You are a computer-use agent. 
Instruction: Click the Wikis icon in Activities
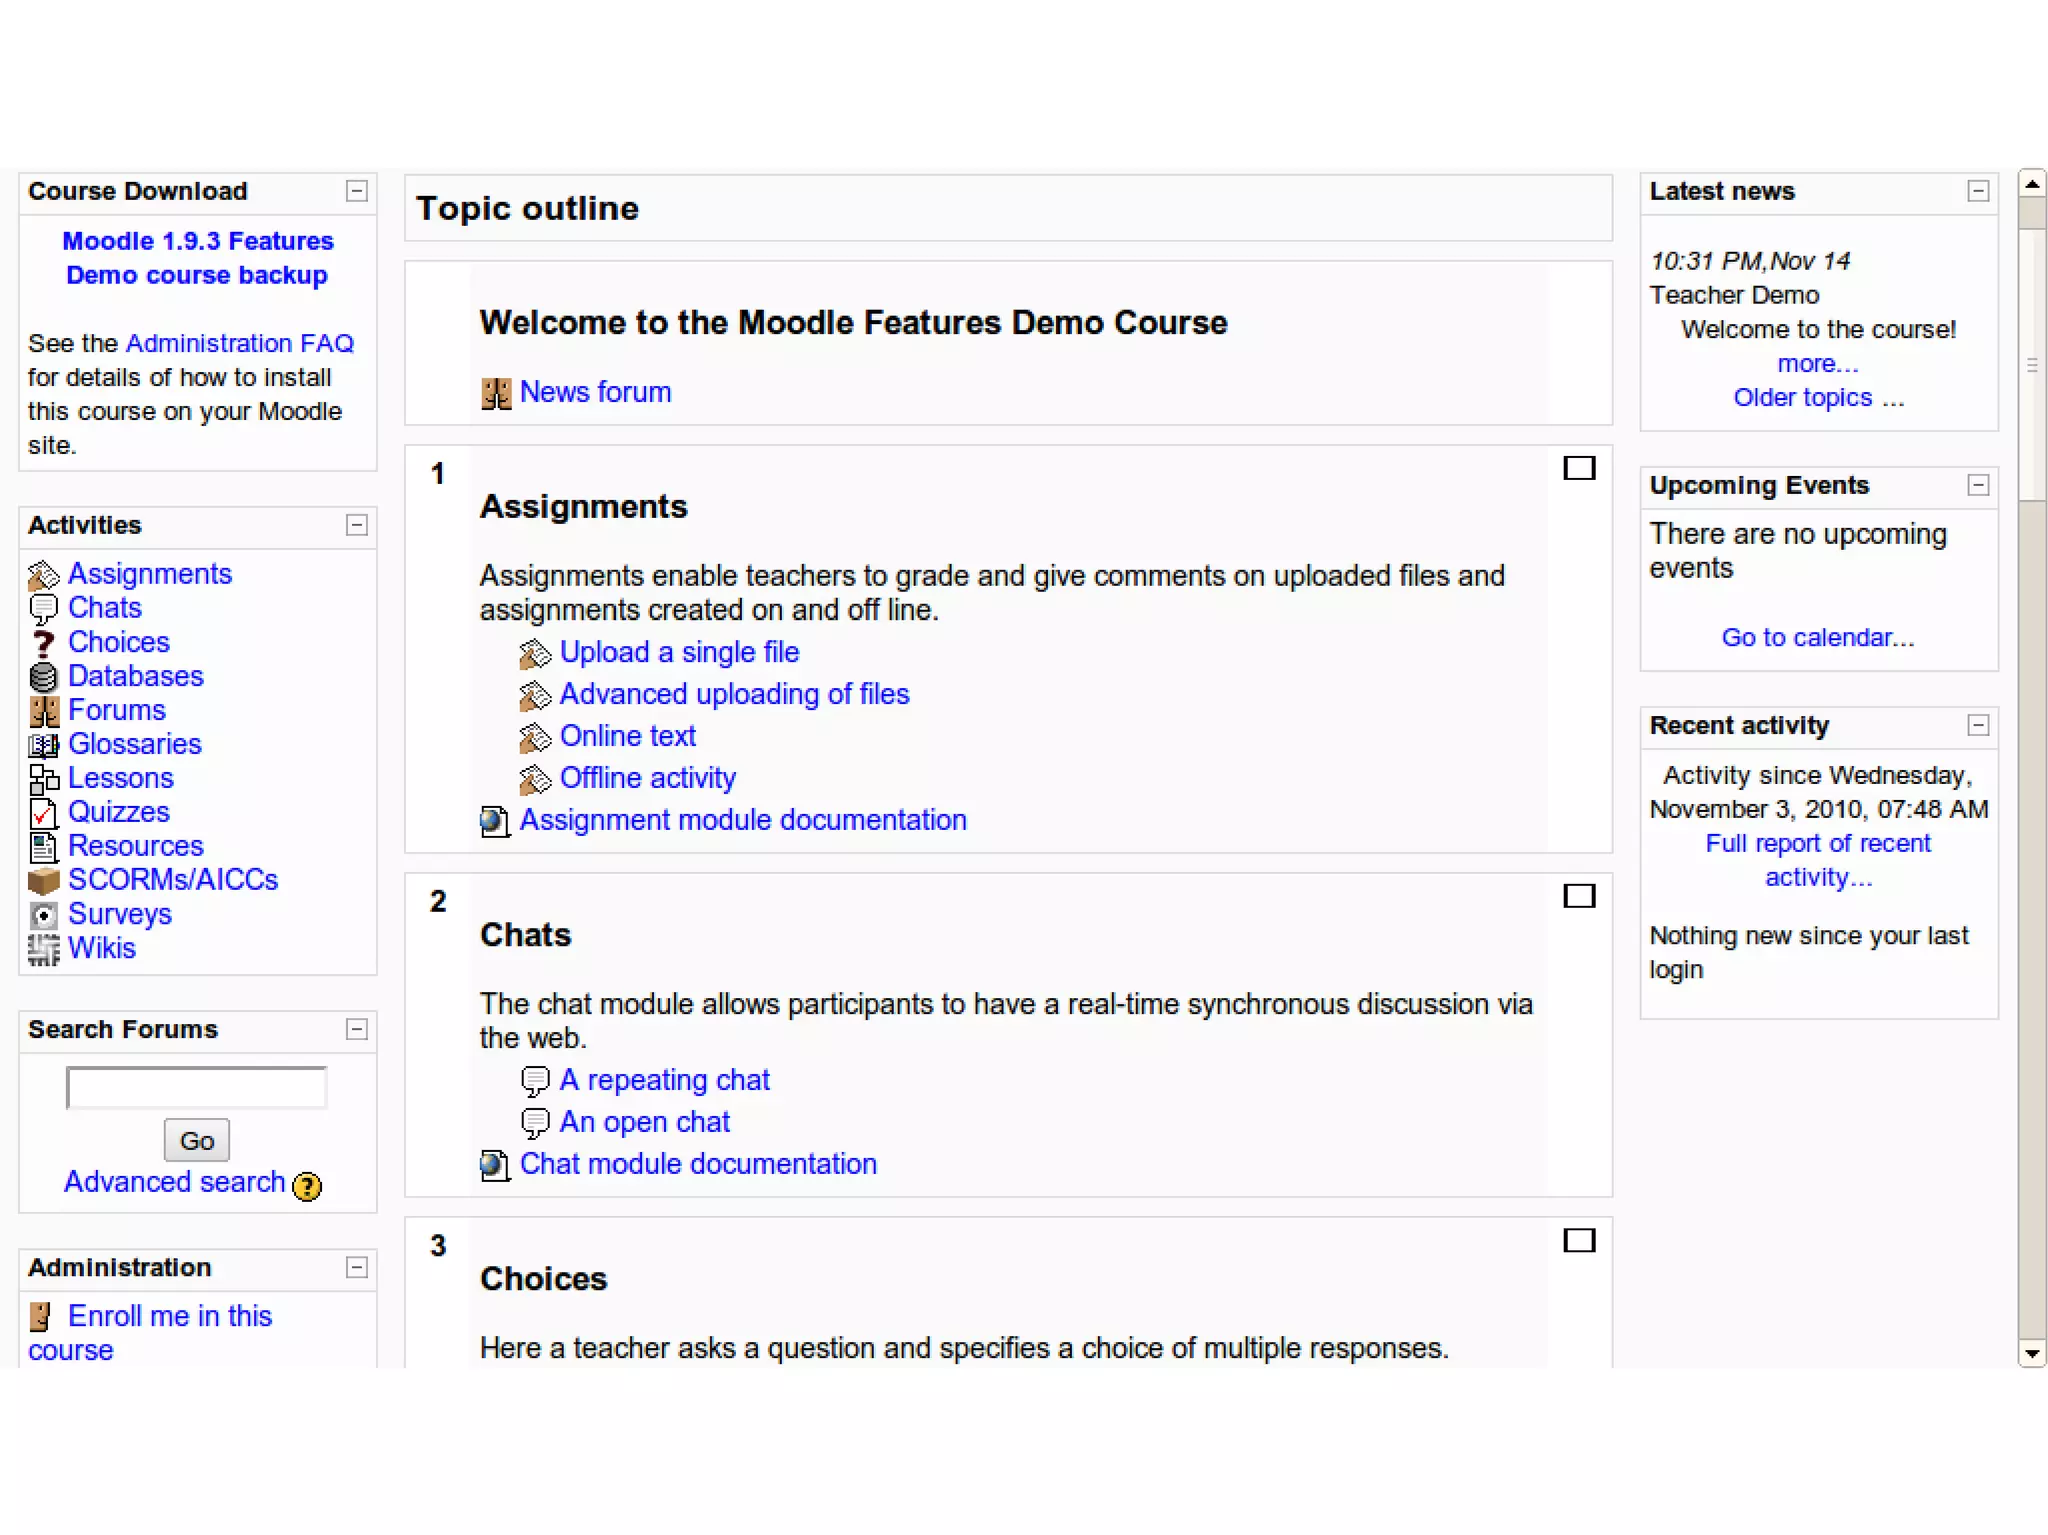coord(43,949)
